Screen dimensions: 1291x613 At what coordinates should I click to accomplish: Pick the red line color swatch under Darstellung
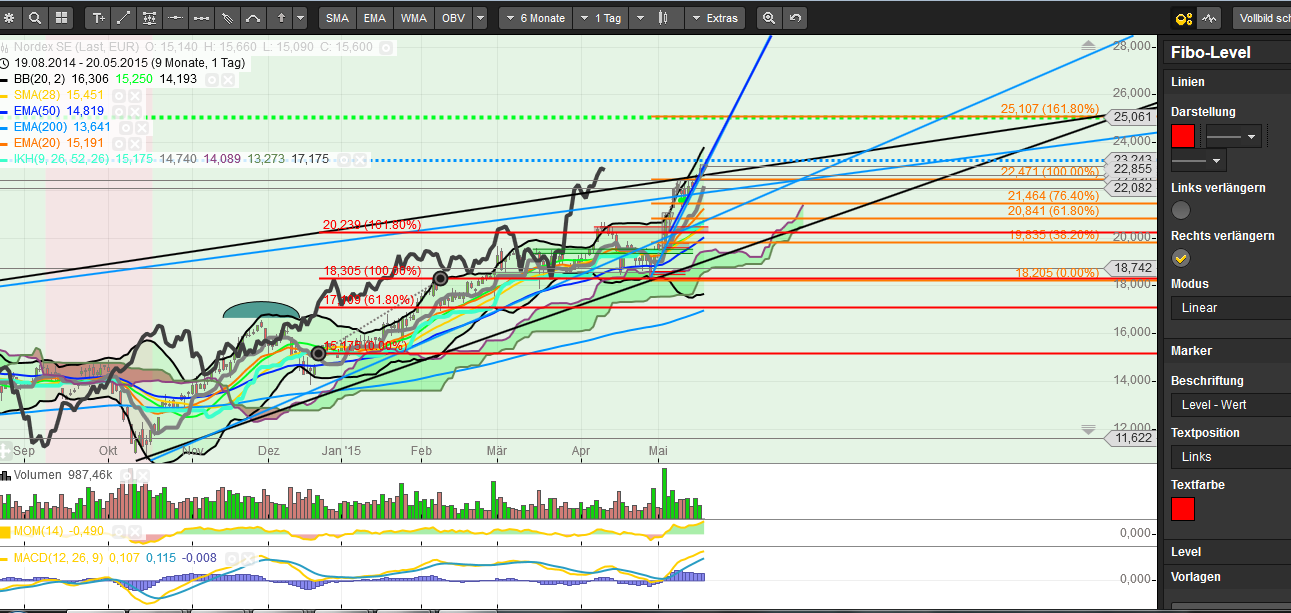(x=1183, y=136)
